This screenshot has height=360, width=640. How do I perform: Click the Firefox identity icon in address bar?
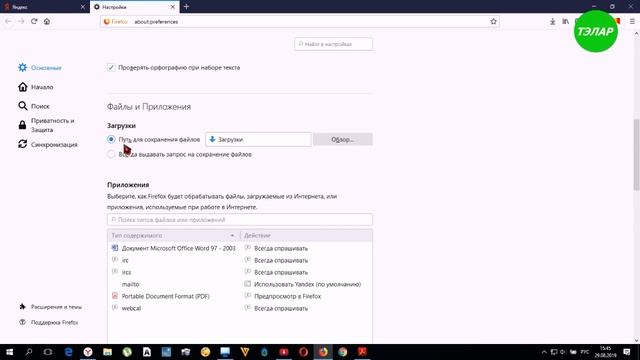click(x=116, y=22)
